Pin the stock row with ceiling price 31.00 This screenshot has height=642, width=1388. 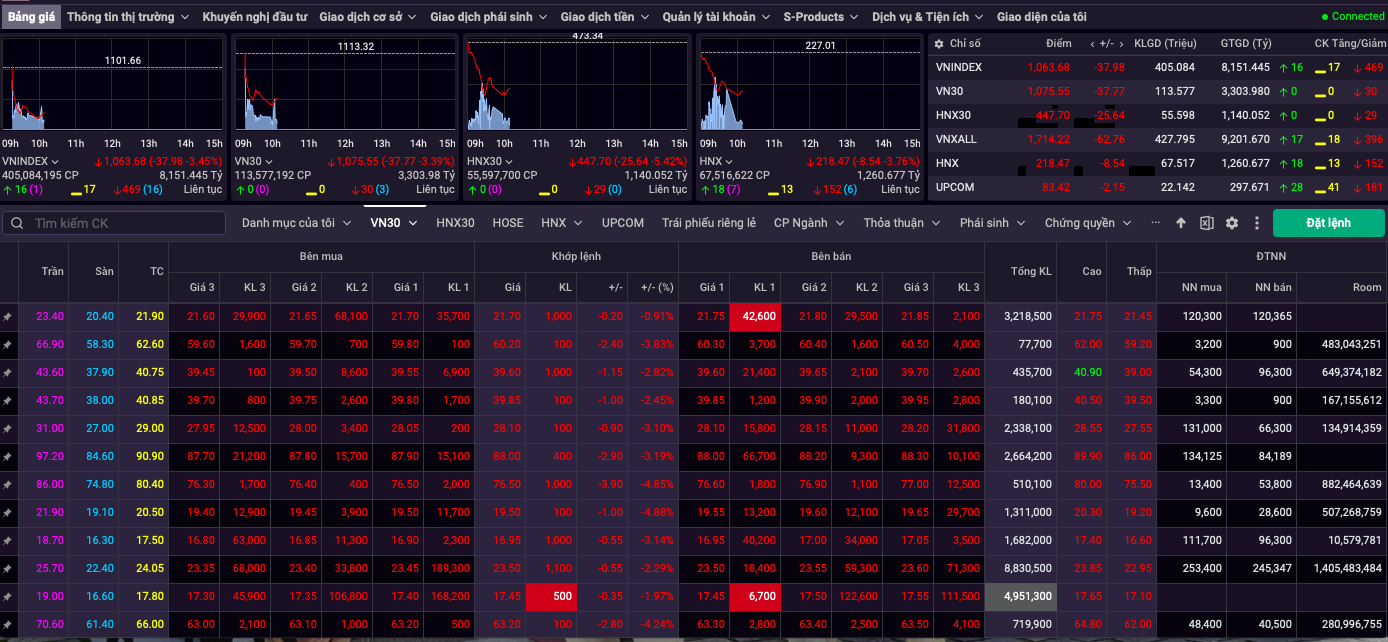coord(8,428)
